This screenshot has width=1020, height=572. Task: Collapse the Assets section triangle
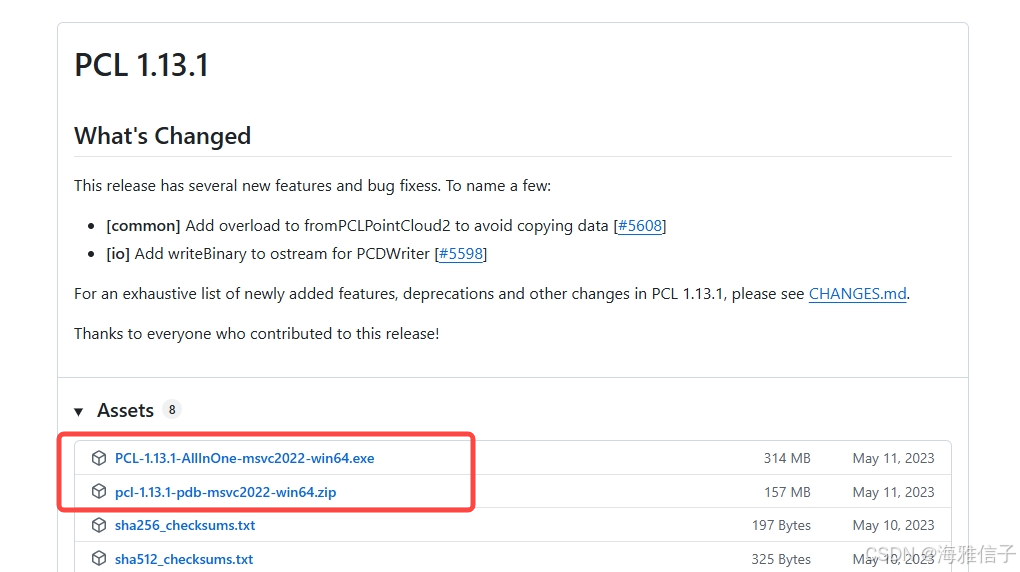[x=79, y=411]
